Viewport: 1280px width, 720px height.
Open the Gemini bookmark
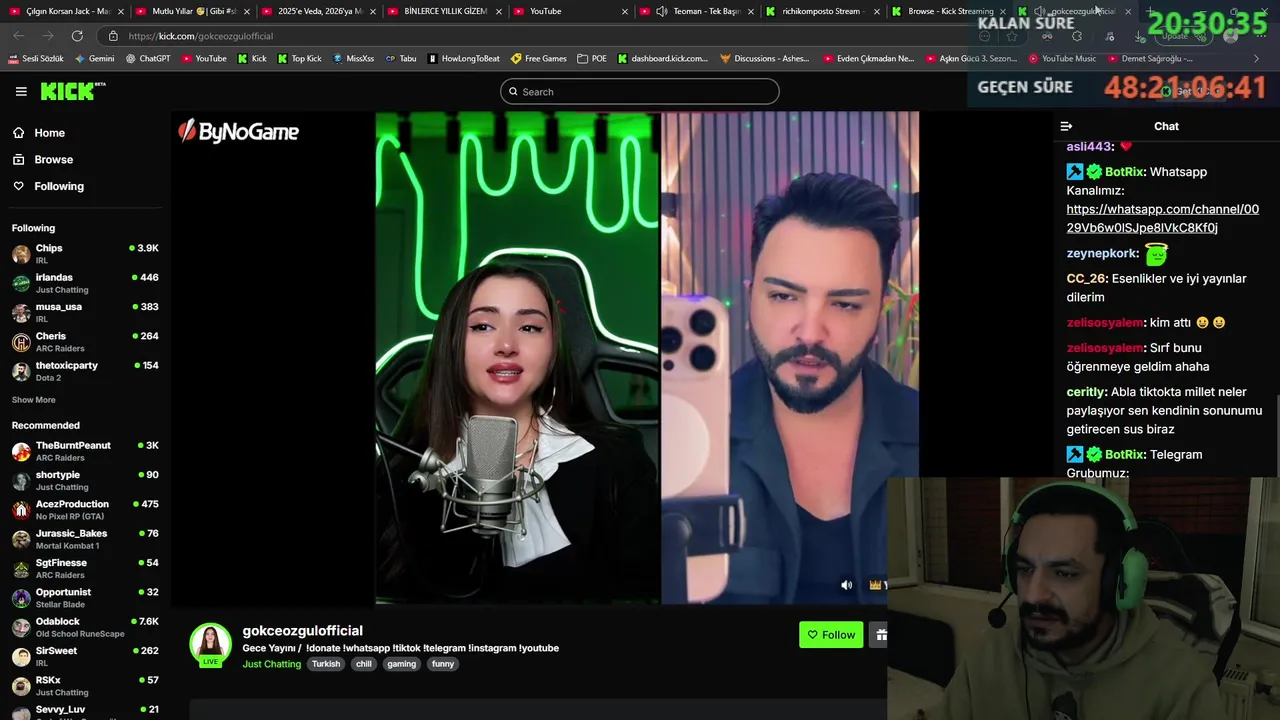[x=95, y=59]
